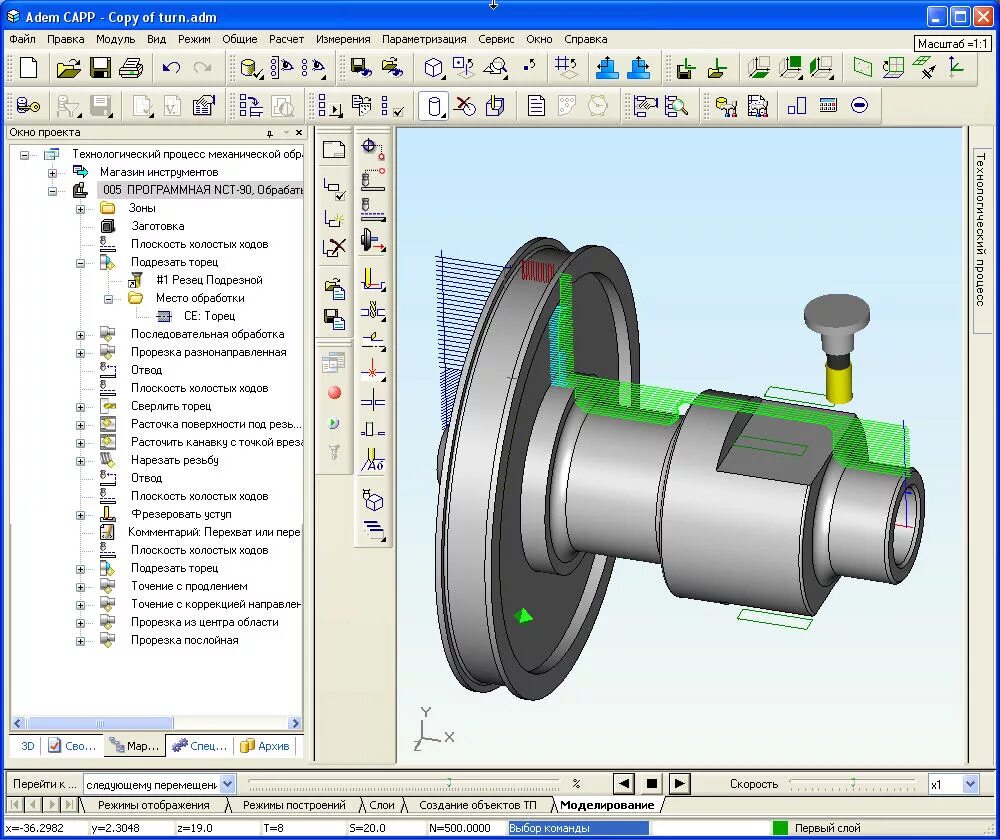Open the Параметризация menu
Image resolution: width=1000 pixels, height=840 pixels.
pyautogui.click(x=424, y=39)
